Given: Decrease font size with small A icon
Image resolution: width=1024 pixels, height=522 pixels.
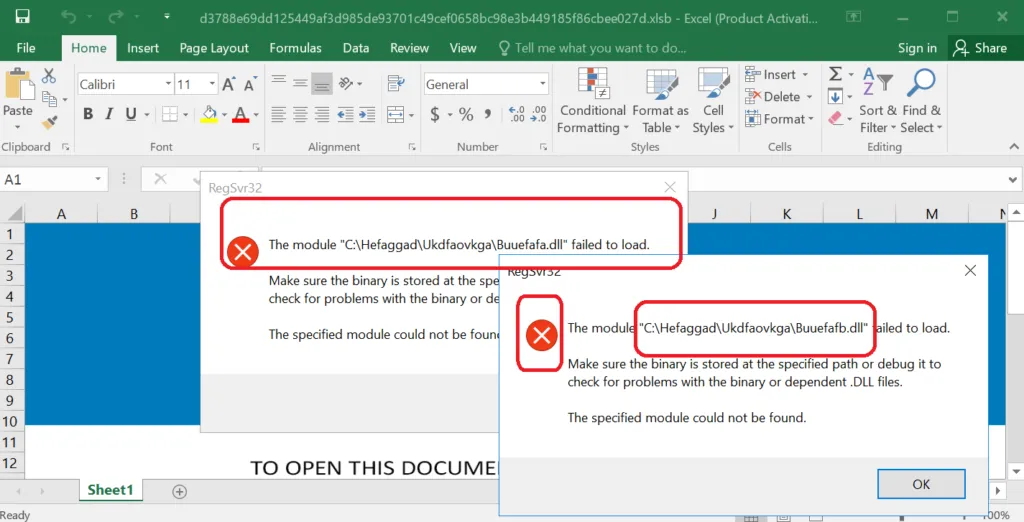Looking at the screenshot, I should tap(250, 84).
